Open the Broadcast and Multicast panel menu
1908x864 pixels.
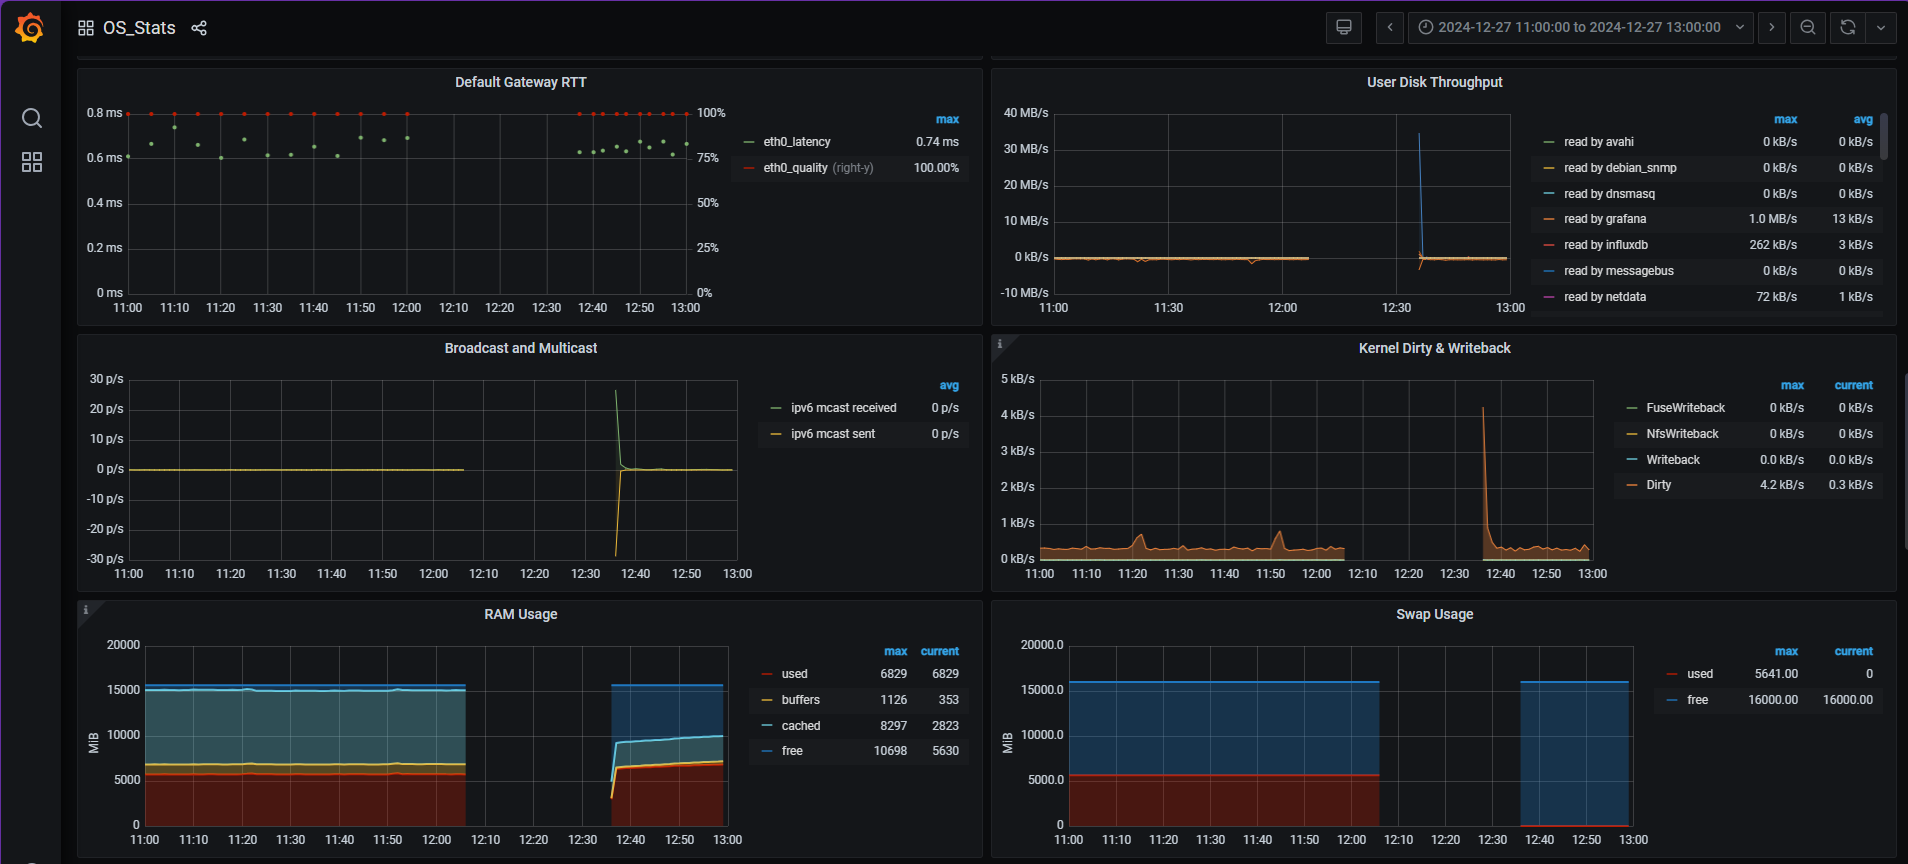(x=521, y=348)
